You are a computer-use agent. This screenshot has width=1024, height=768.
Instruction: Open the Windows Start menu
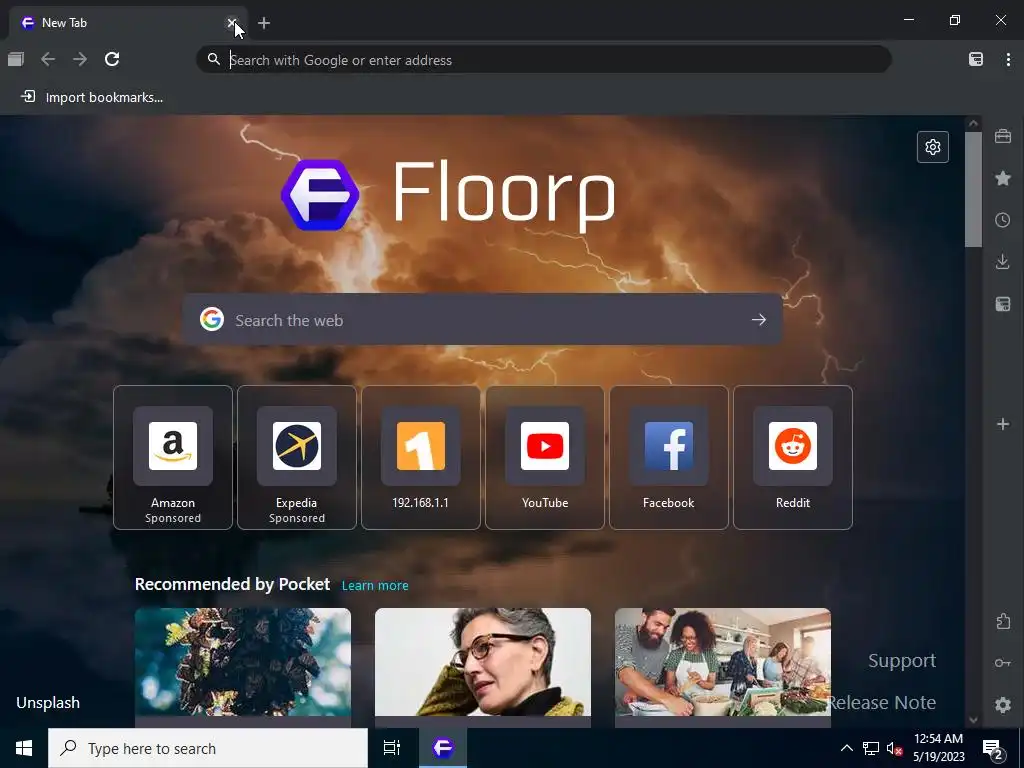tap(24, 748)
